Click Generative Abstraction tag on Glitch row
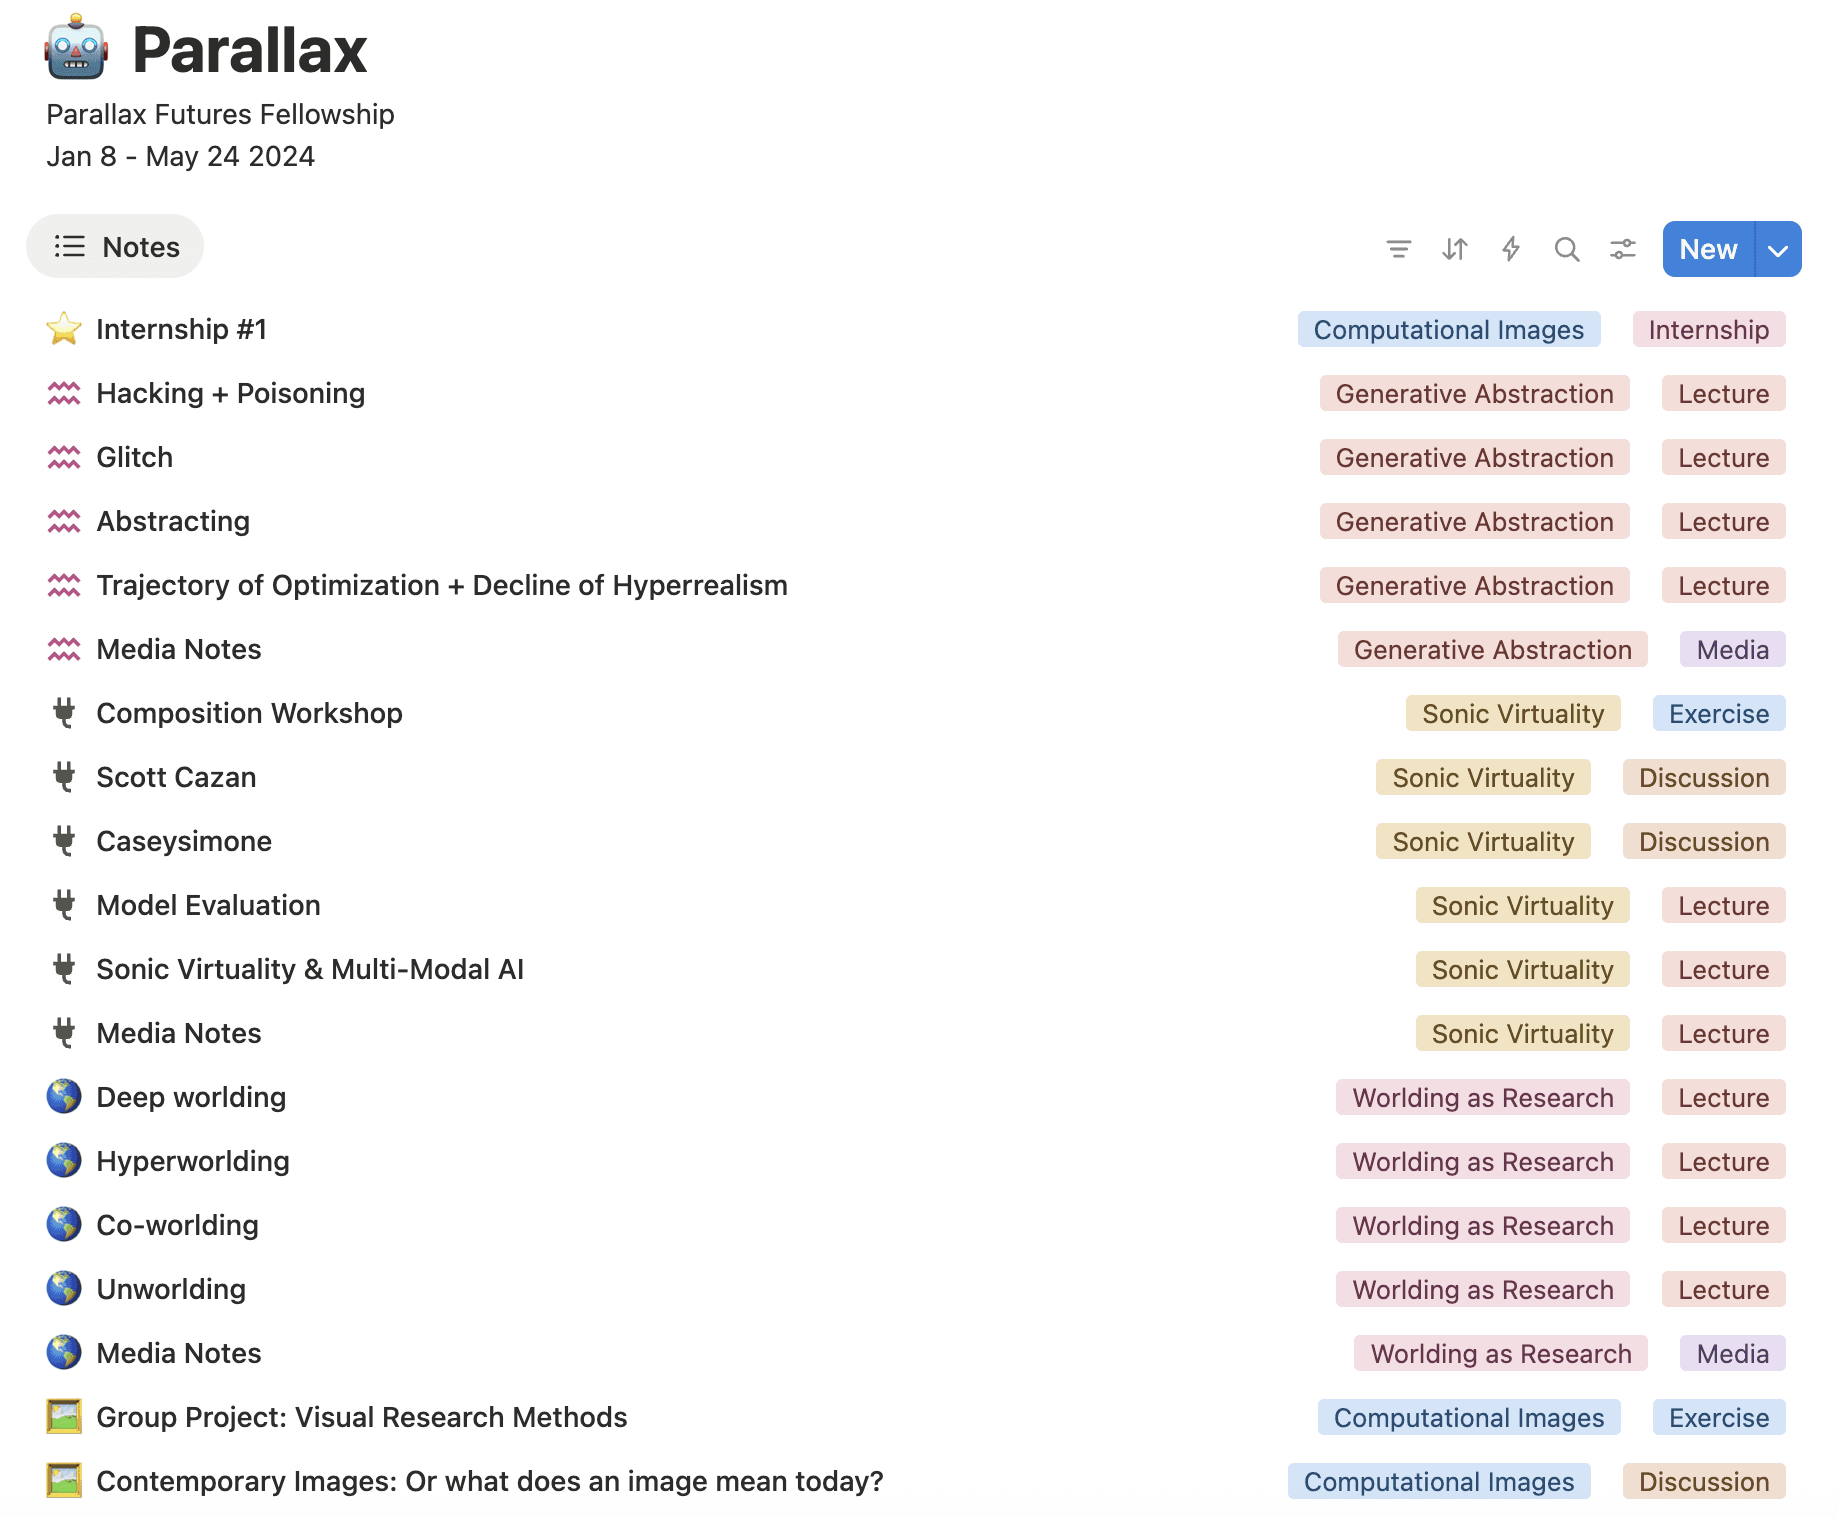Image resolution: width=1838 pixels, height=1518 pixels. click(x=1475, y=457)
